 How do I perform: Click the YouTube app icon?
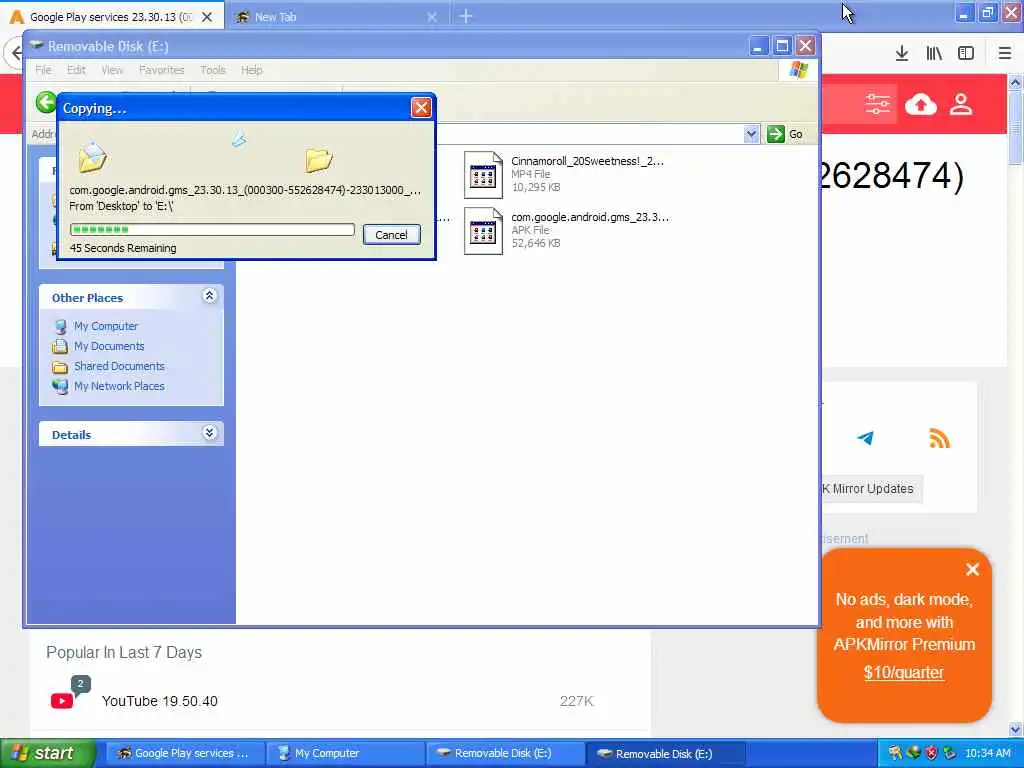(x=62, y=701)
